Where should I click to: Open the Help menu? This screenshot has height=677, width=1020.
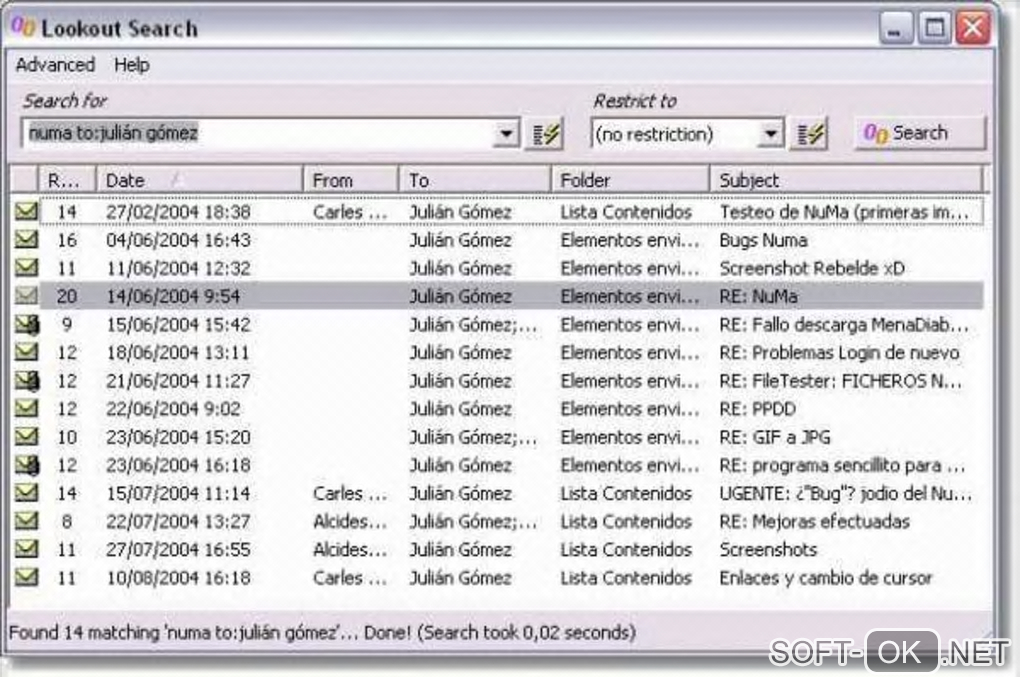tap(131, 65)
